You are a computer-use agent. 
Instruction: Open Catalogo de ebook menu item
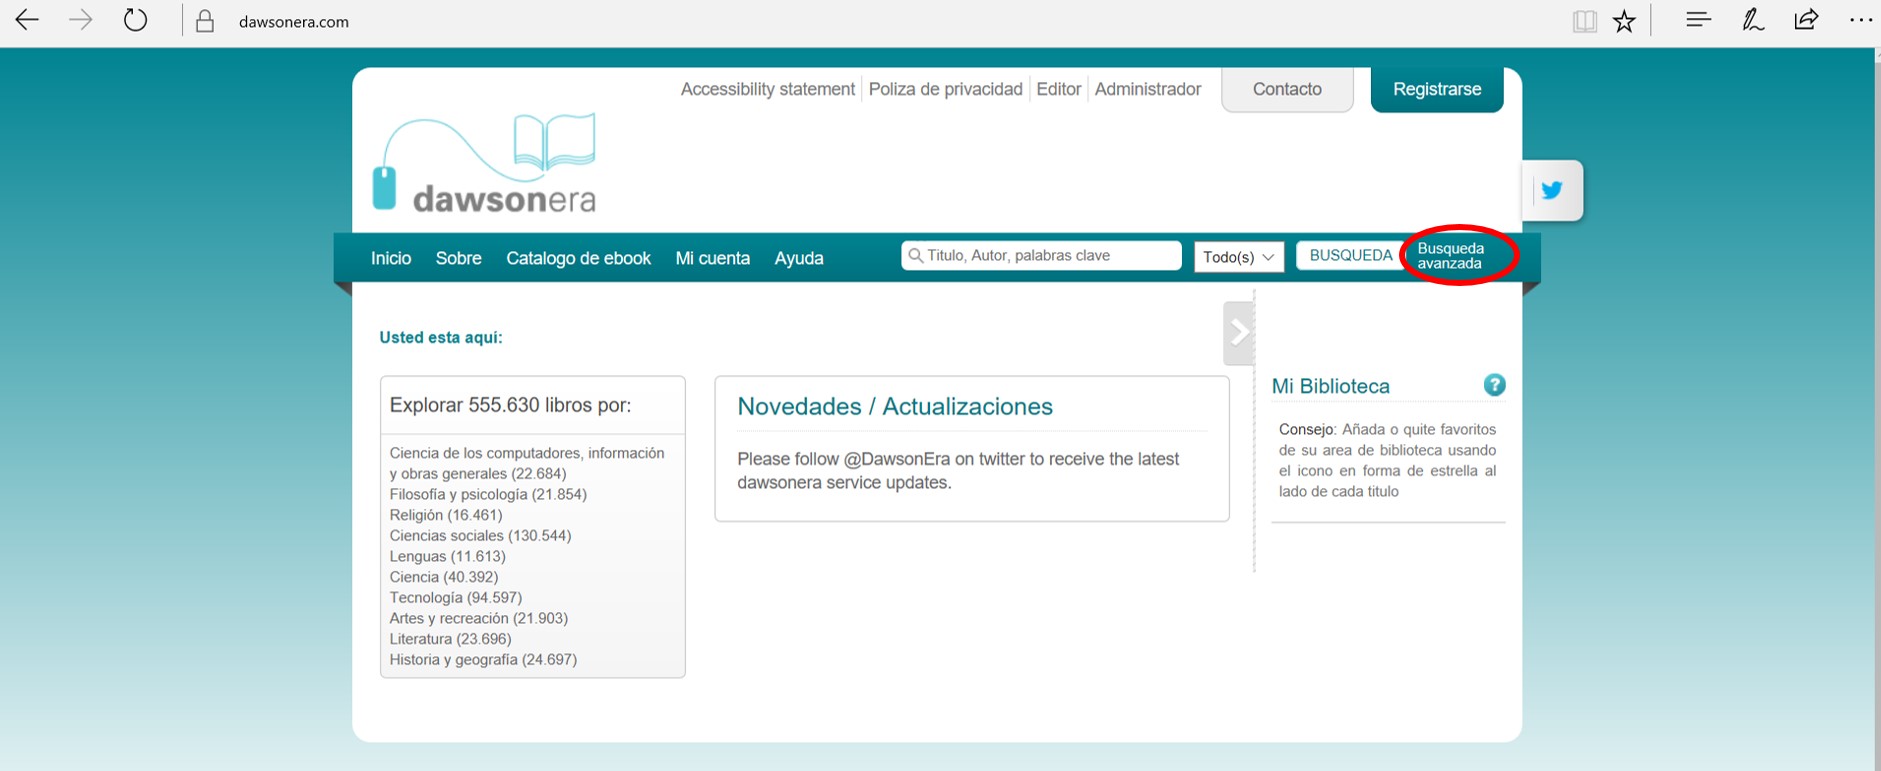[x=578, y=258]
